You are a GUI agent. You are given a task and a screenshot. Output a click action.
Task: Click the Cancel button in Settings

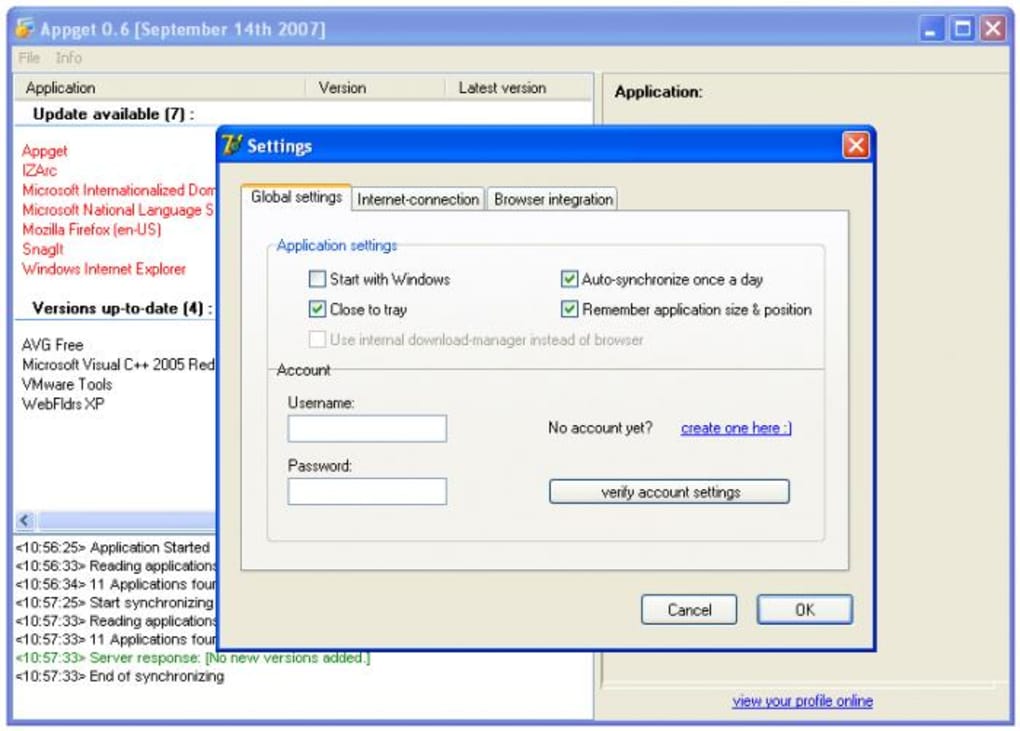[689, 609]
